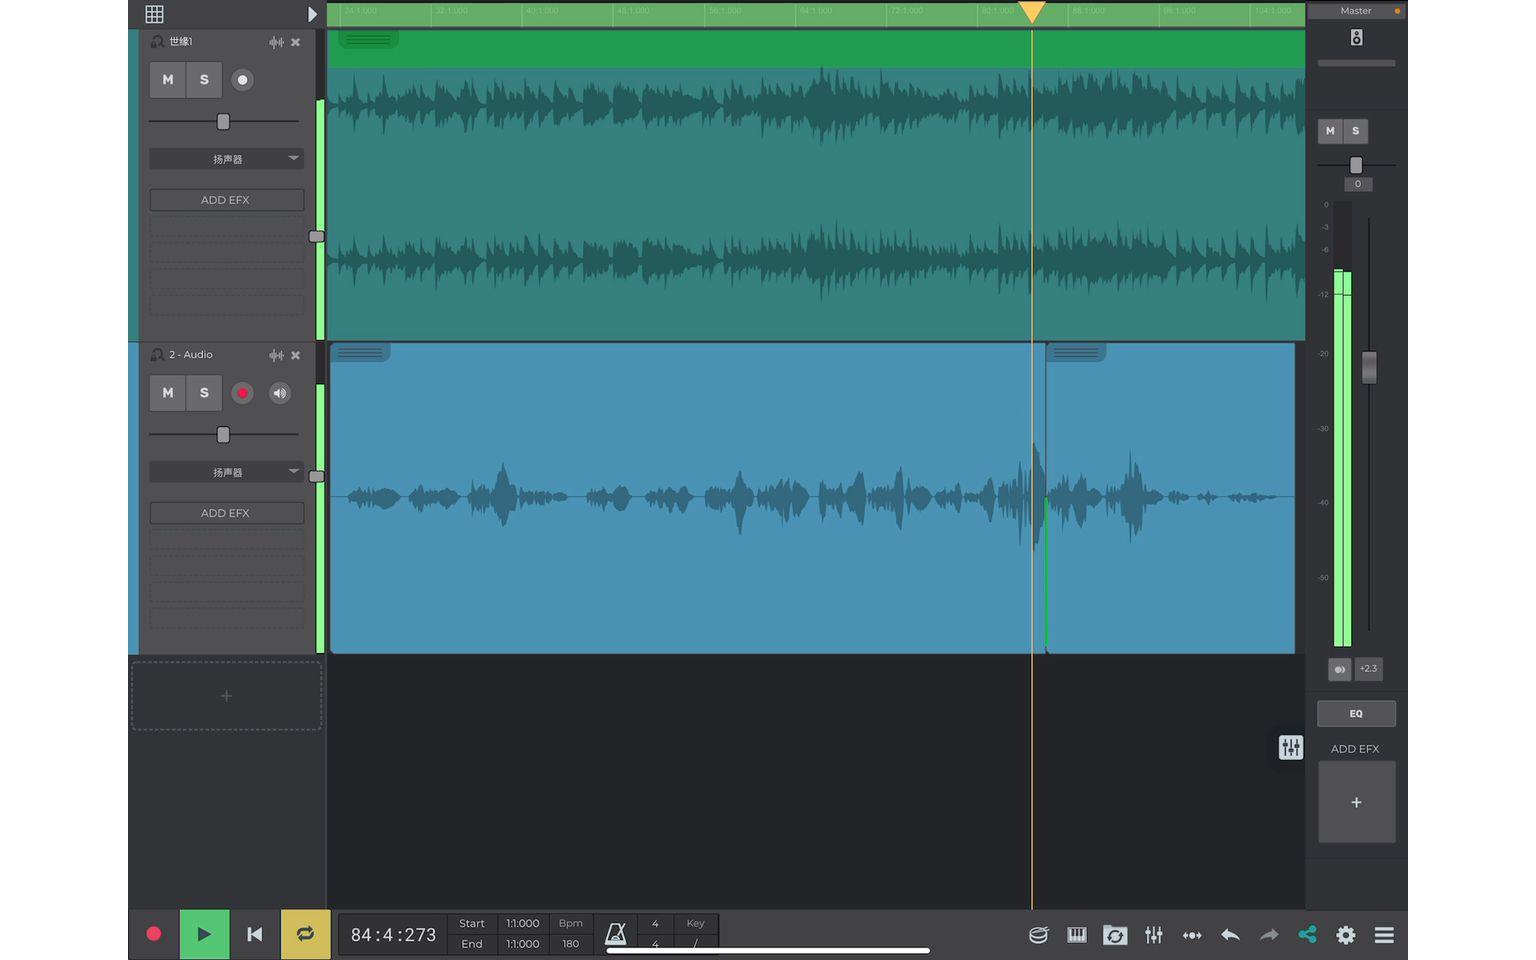Click the Start value 1:1:000 field
The width and height of the screenshot is (1536, 960).
(x=522, y=924)
